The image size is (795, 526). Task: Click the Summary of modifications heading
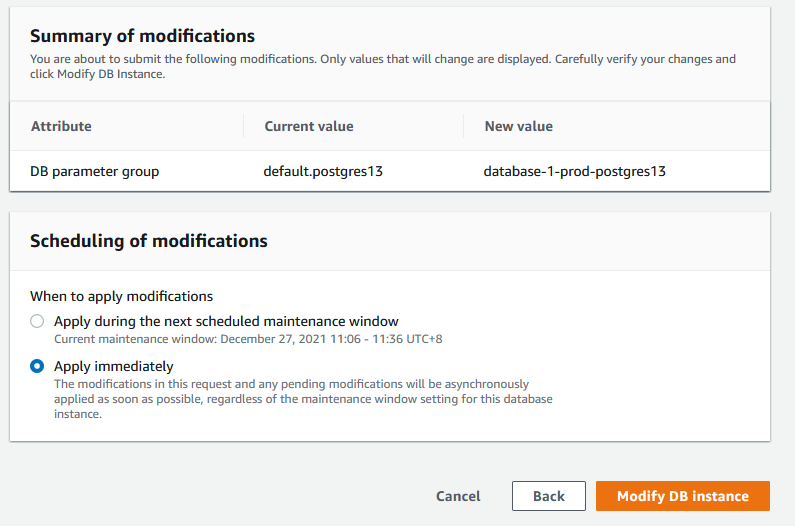pos(142,36)
